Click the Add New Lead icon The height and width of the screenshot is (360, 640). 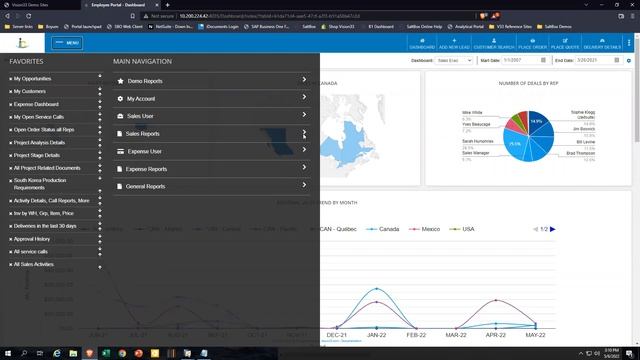[x=454, y=43]
